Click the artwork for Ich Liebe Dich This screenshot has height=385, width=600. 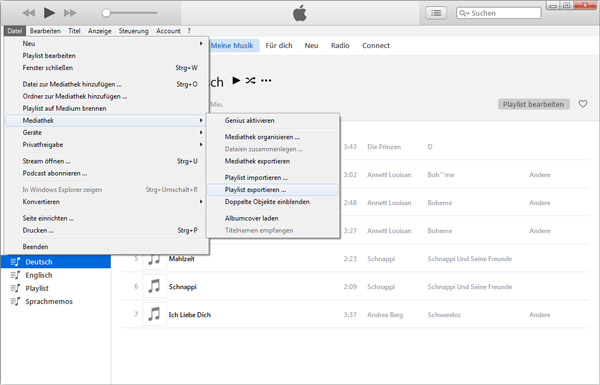point(154,314)
